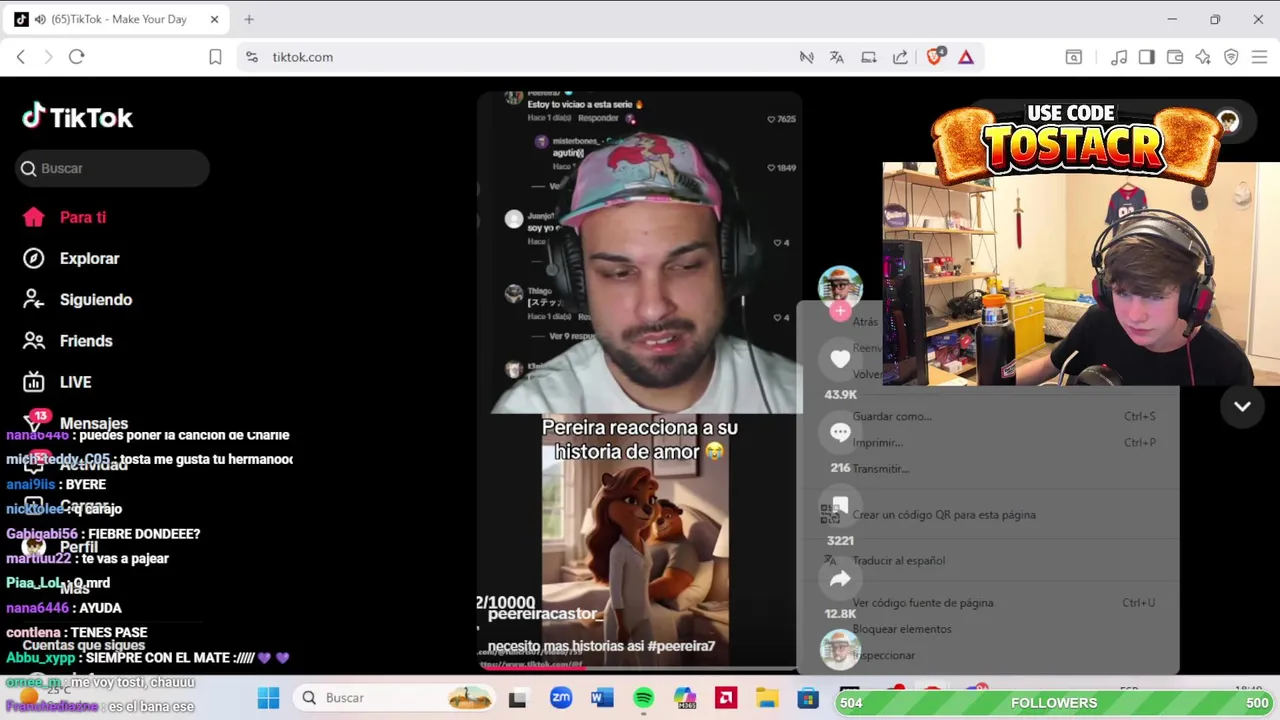Open the translate page icon in address bar
Screen dimensions: 1280x720
[x=837, y=57]
